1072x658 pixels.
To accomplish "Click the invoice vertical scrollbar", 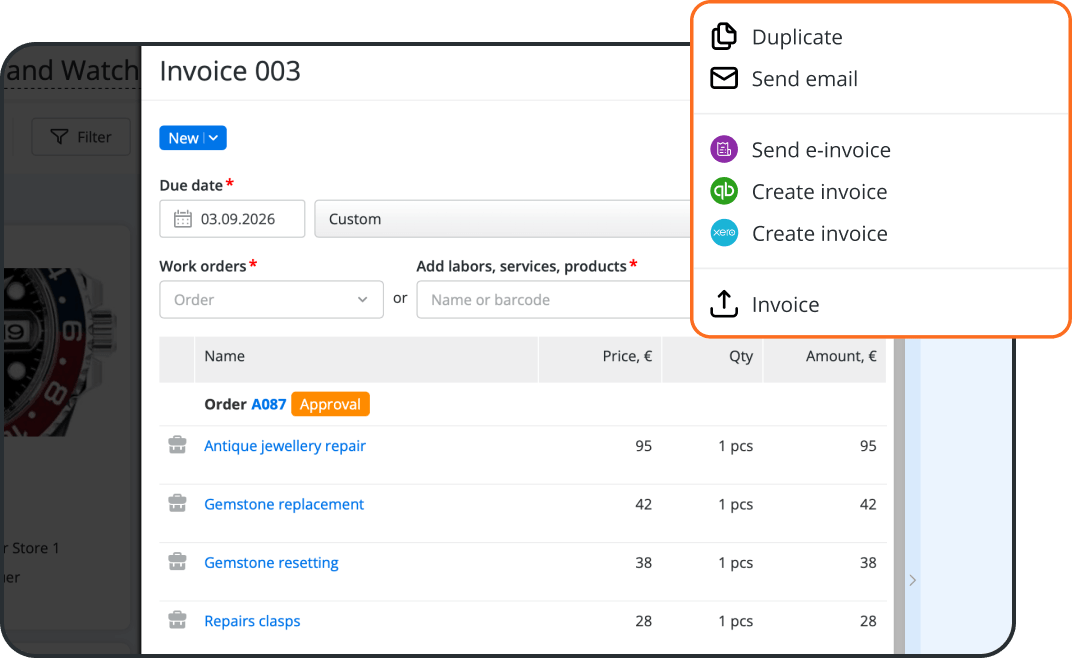I will (899, 496).
